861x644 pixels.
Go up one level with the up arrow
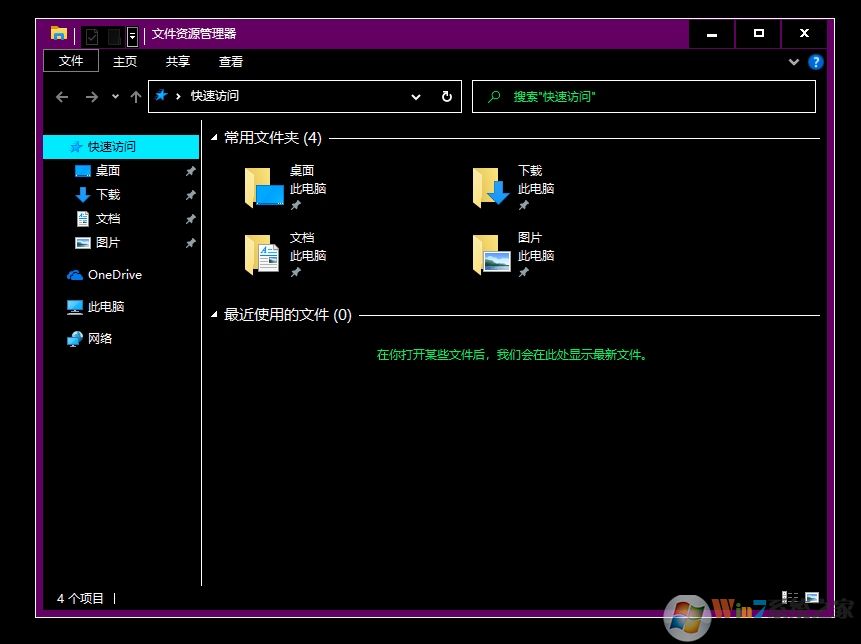click(x=136, y=97)
